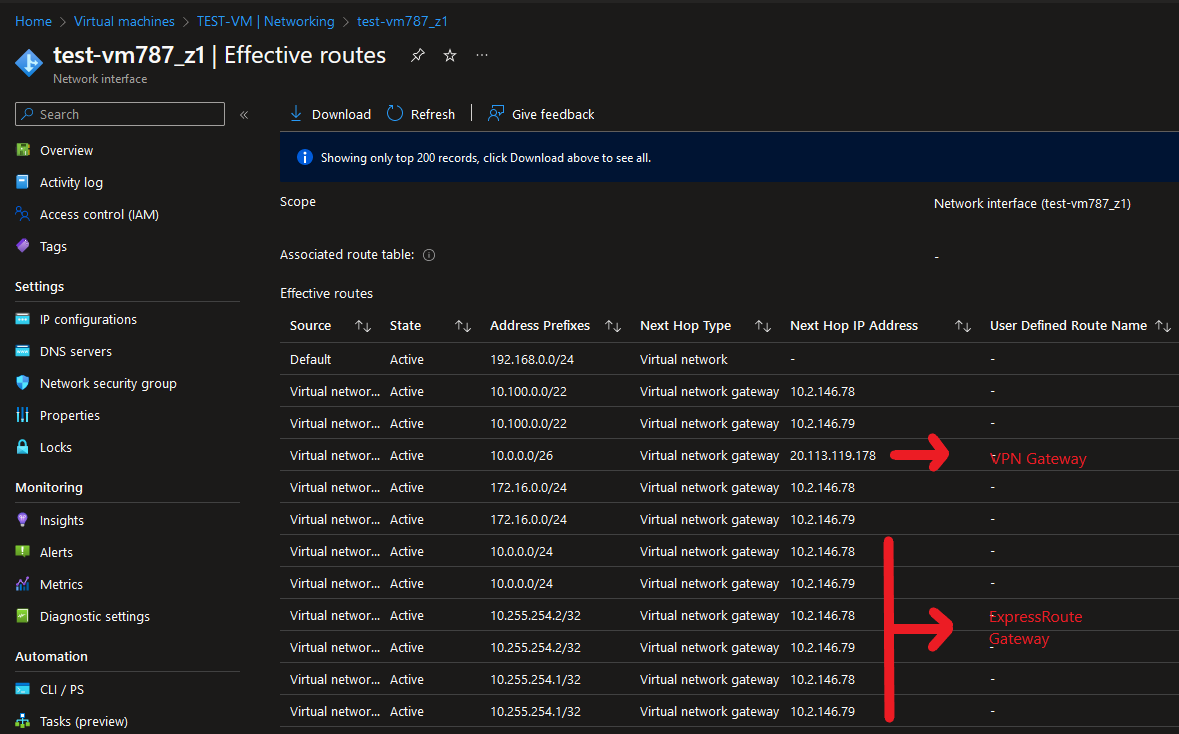Open the more options ellipsis menu
This screenshot has width=1179, height=734.
pos(482,56)
